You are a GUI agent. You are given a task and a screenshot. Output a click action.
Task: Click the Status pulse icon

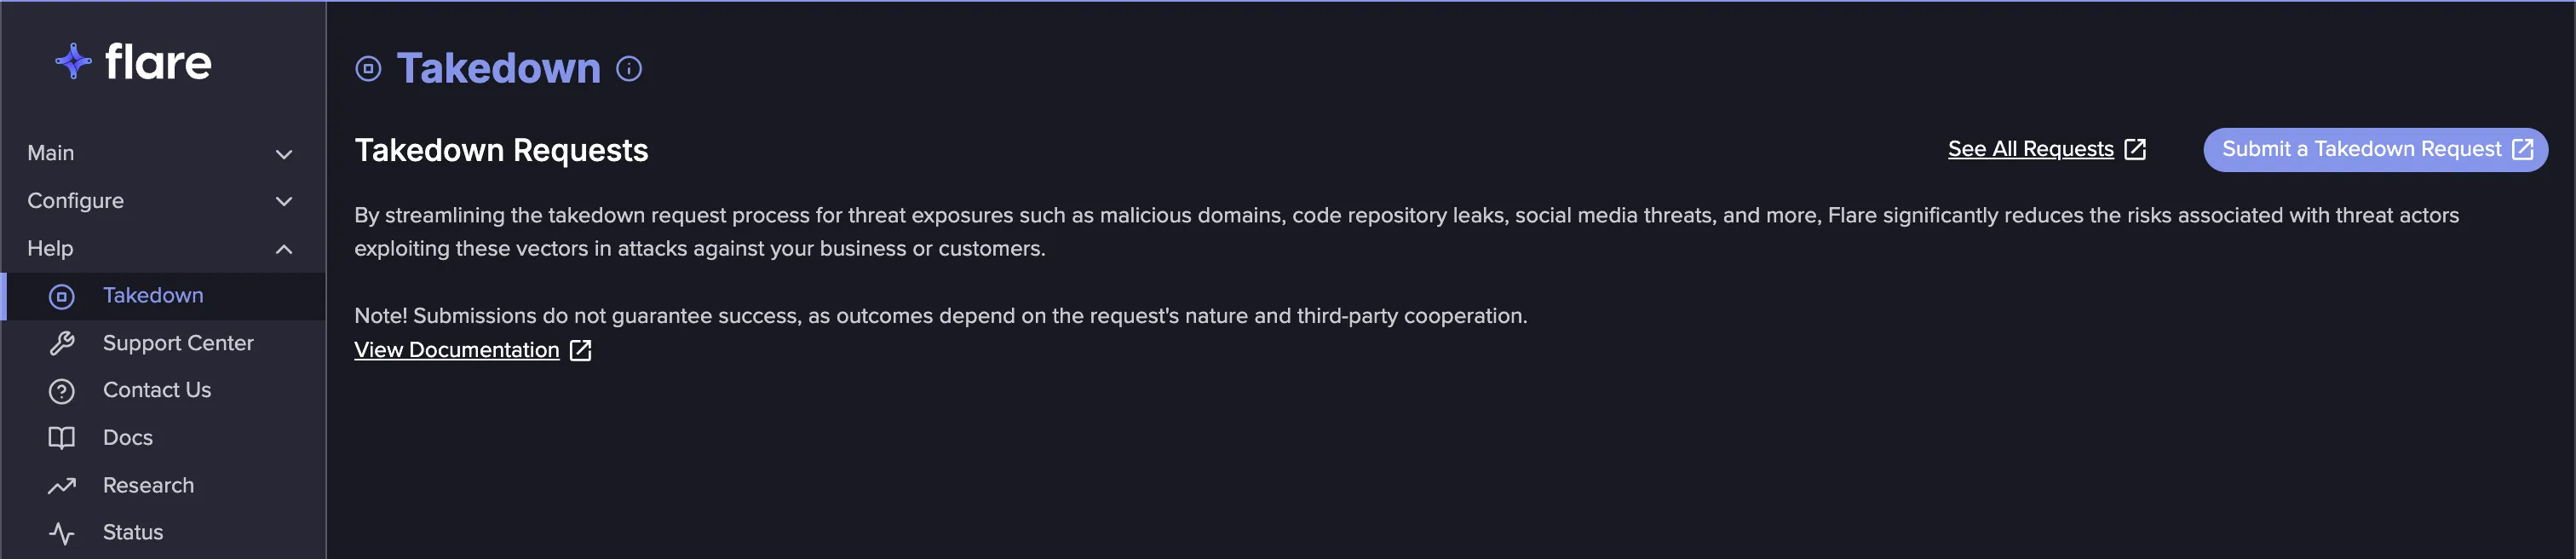(62, 533)
